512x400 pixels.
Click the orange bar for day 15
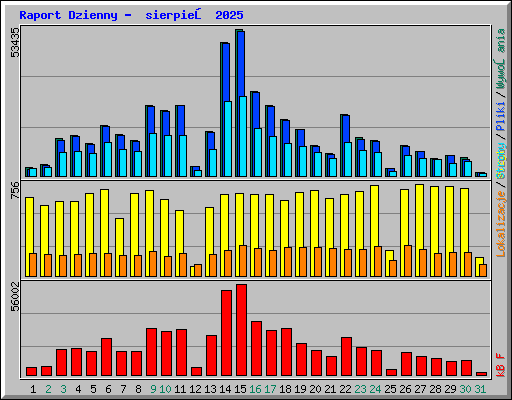click(x=243, y=261)
